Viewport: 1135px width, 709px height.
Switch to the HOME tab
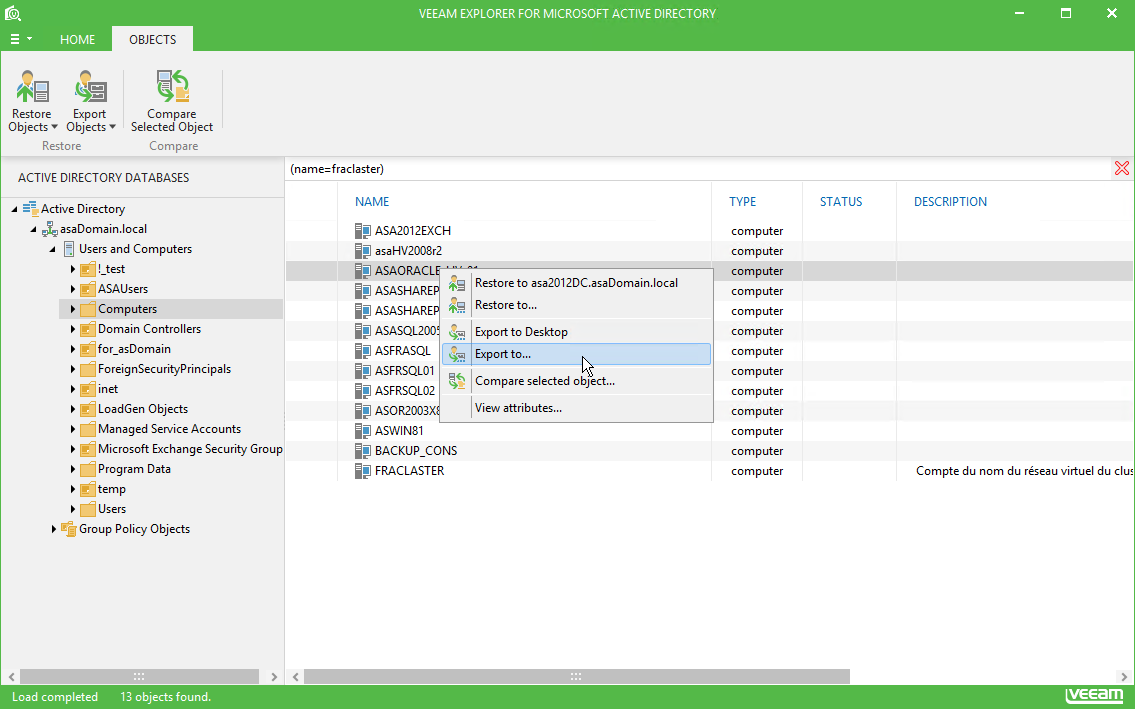[77, 39]
